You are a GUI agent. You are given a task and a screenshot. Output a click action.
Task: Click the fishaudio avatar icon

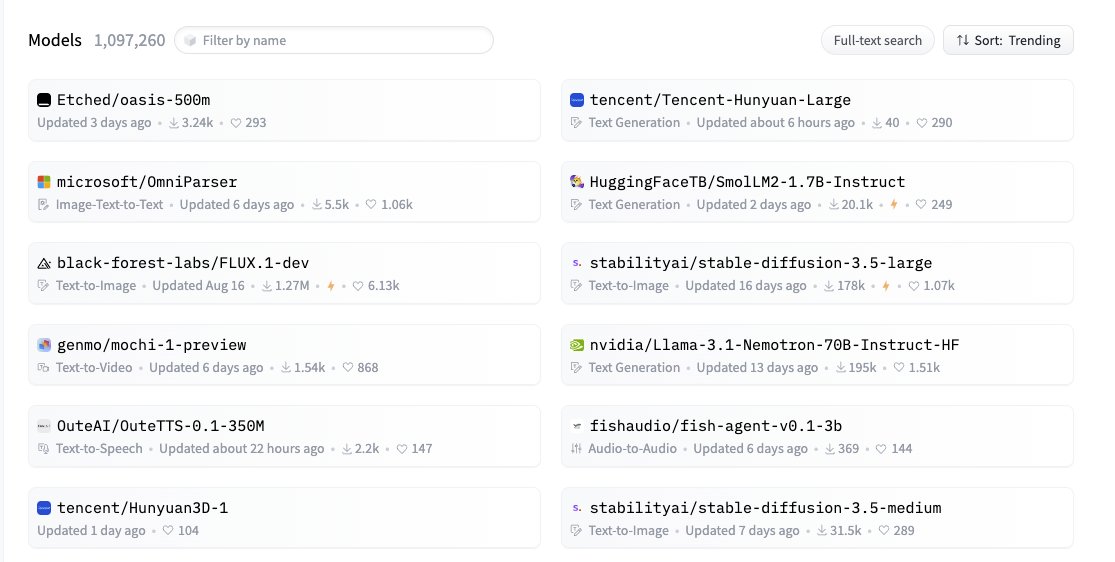click(577, 426)
